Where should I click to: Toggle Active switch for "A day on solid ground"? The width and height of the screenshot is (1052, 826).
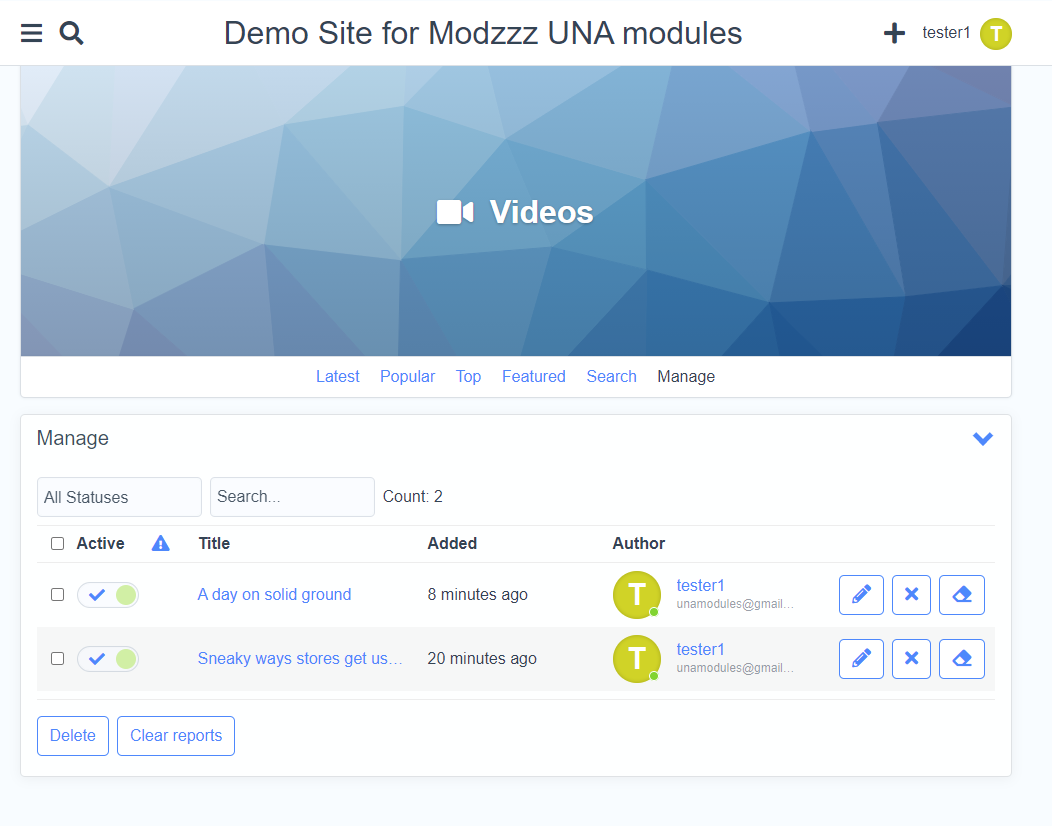[108, 595]
